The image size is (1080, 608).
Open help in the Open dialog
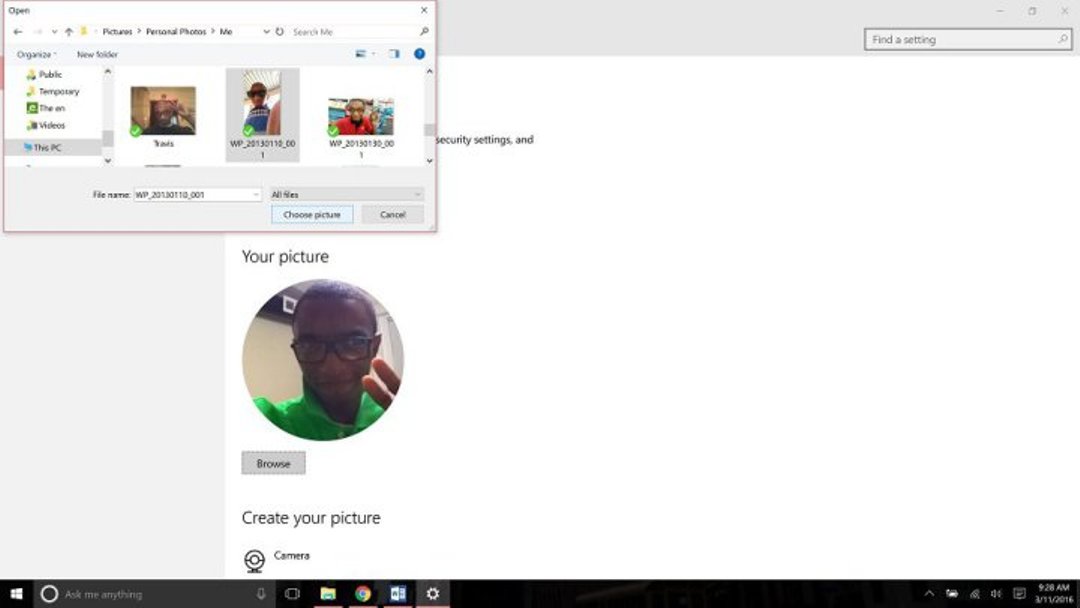[x=419, y=54]
